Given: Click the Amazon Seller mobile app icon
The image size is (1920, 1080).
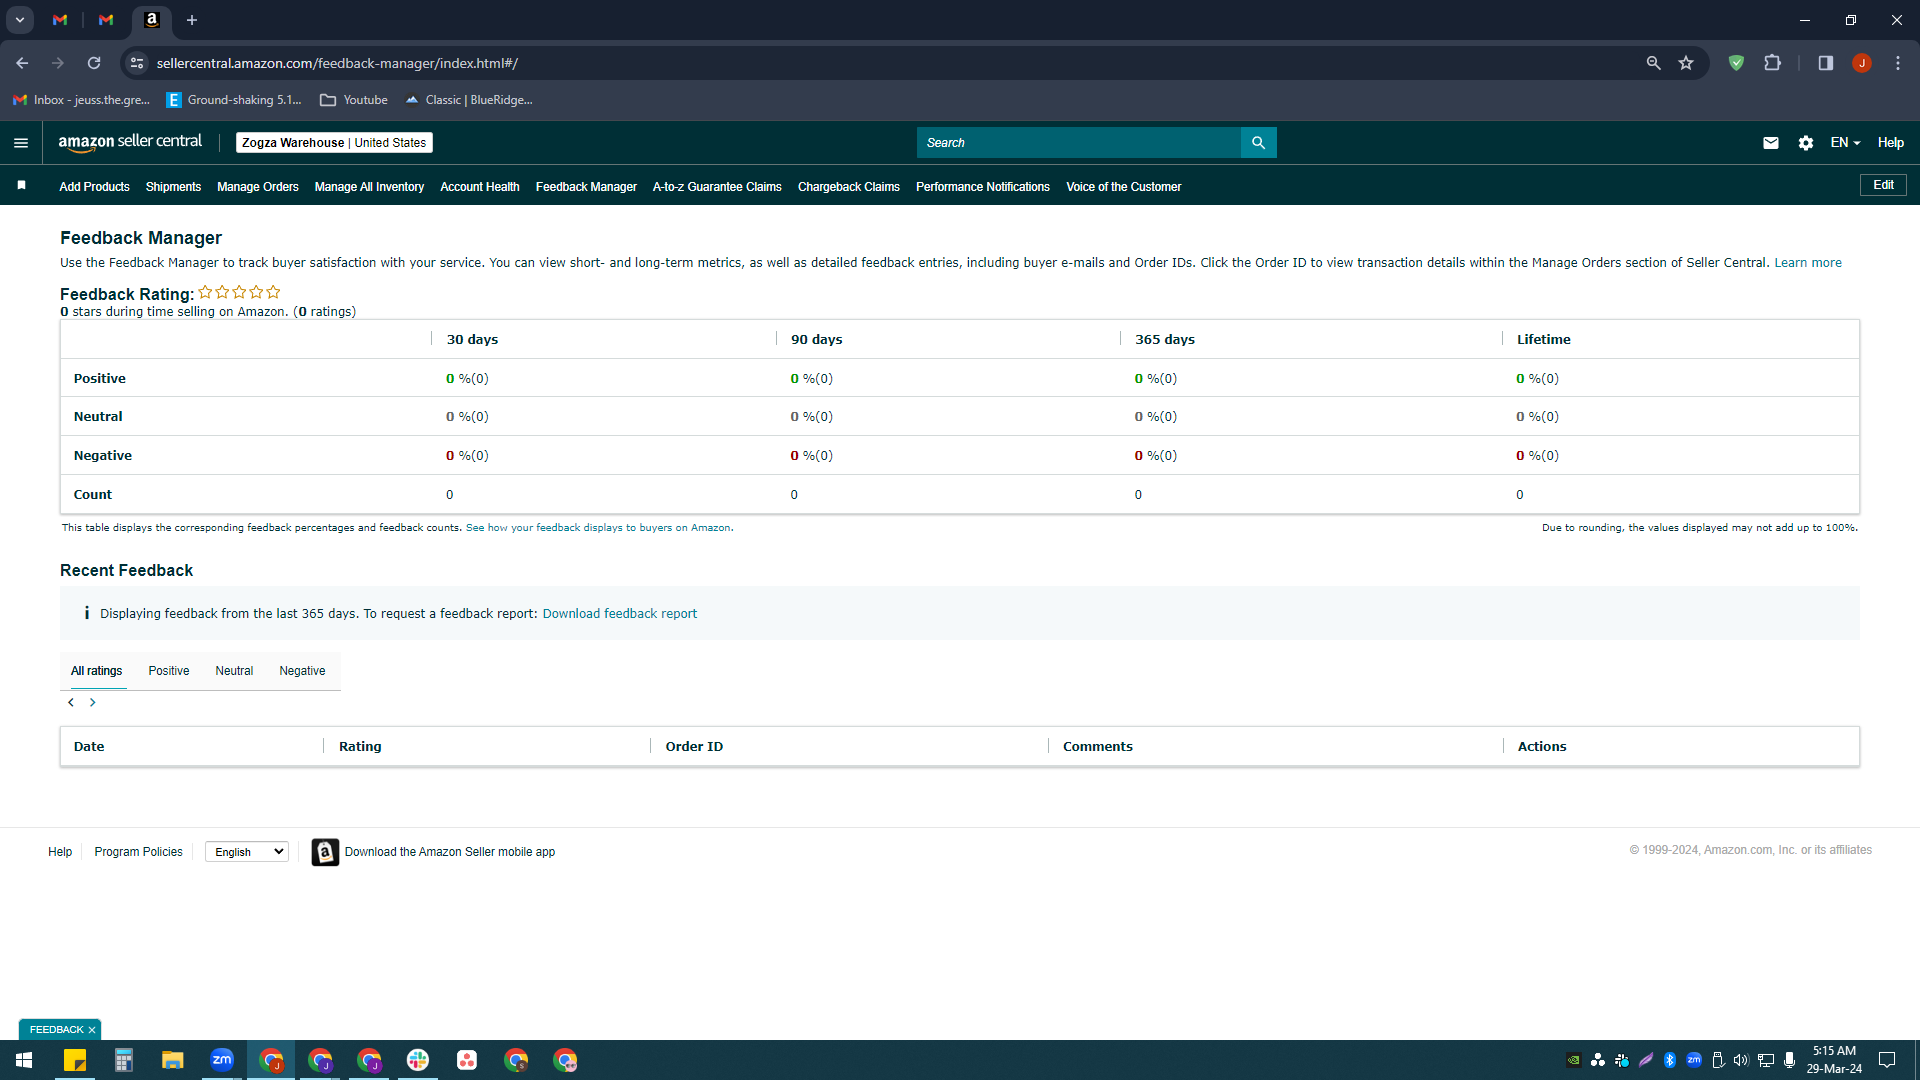Looking at the screenshot, I should click(325, 852).
